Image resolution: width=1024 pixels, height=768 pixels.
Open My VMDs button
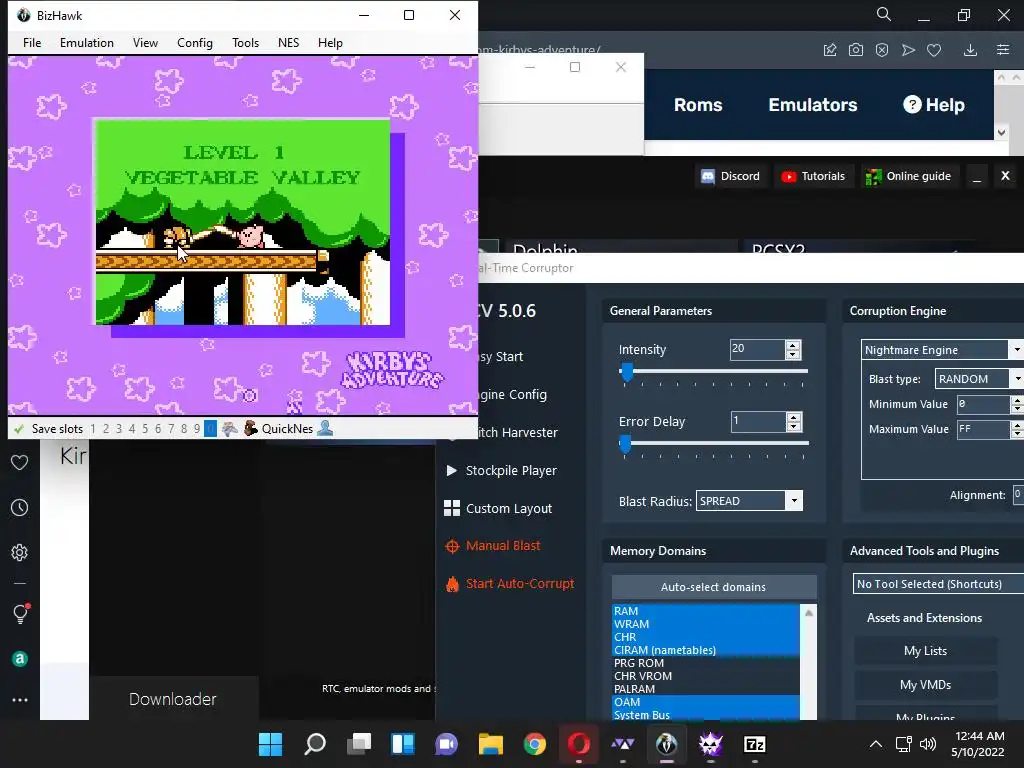pyautogui.click(x=925, y=685)
